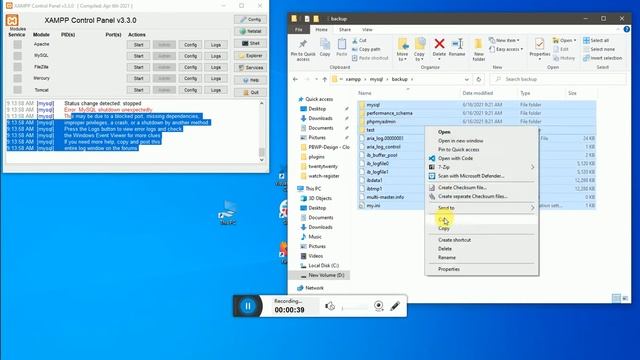Open the XAMPP Shell

coord(250,43)
